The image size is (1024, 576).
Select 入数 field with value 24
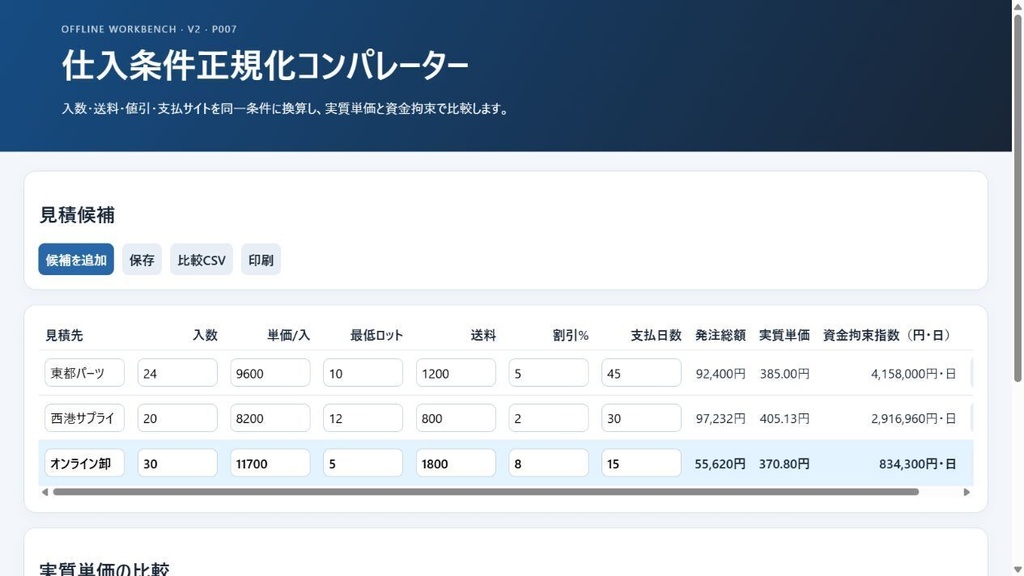pos(177,373)
